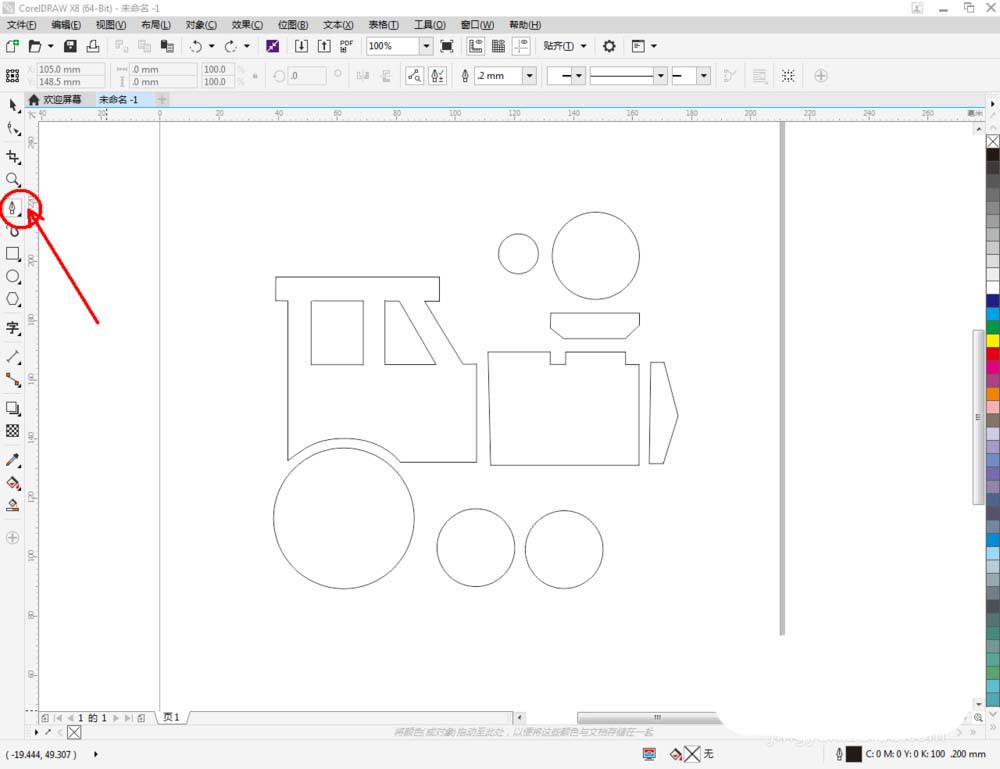
Task: Toggle Show Guidelines button
Action: 522,46
